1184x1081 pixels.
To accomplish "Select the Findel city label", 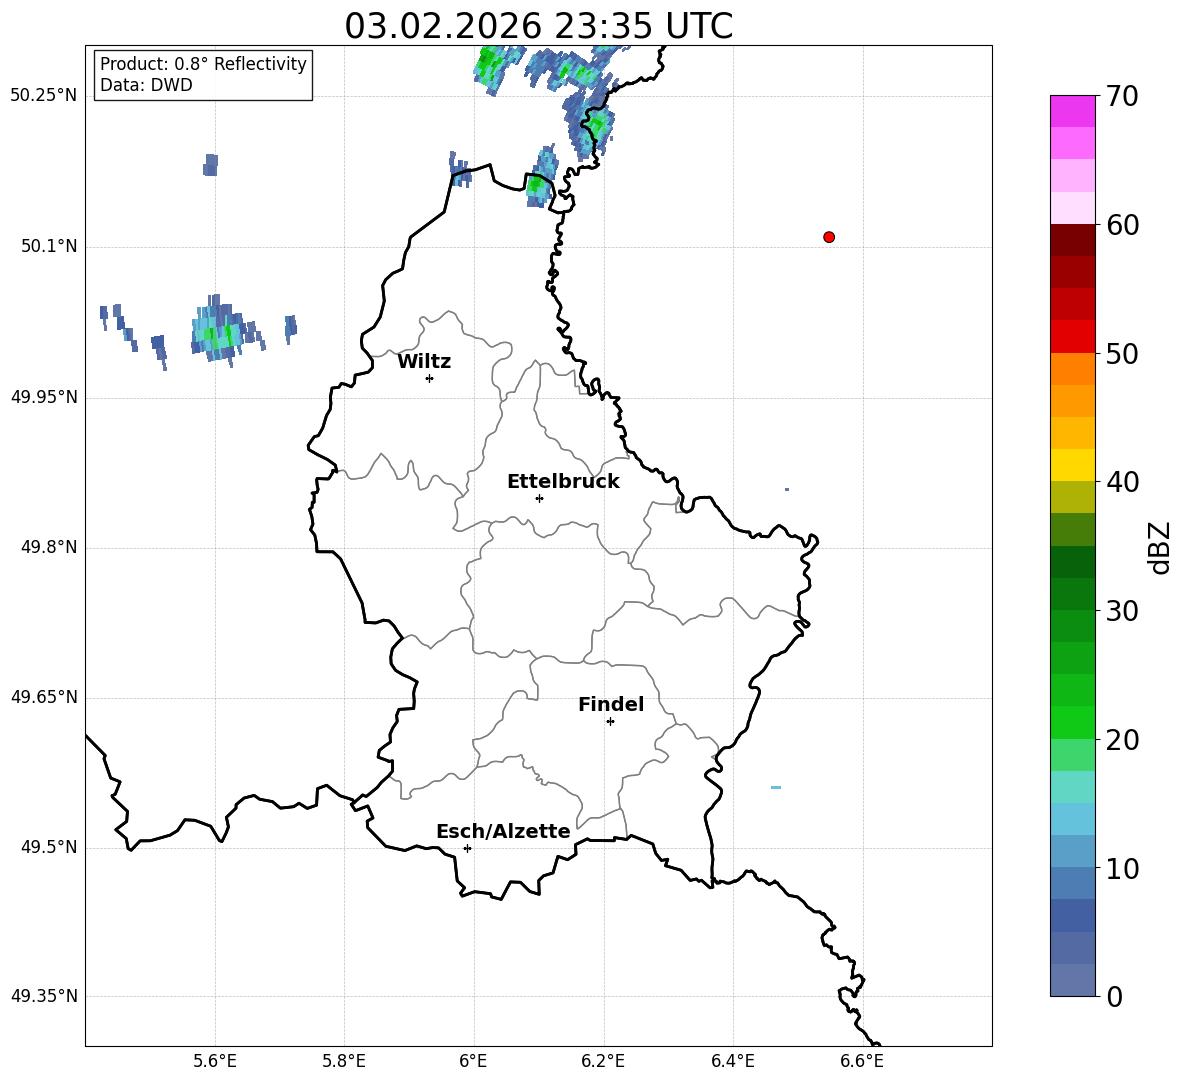I will click(611, 704).
